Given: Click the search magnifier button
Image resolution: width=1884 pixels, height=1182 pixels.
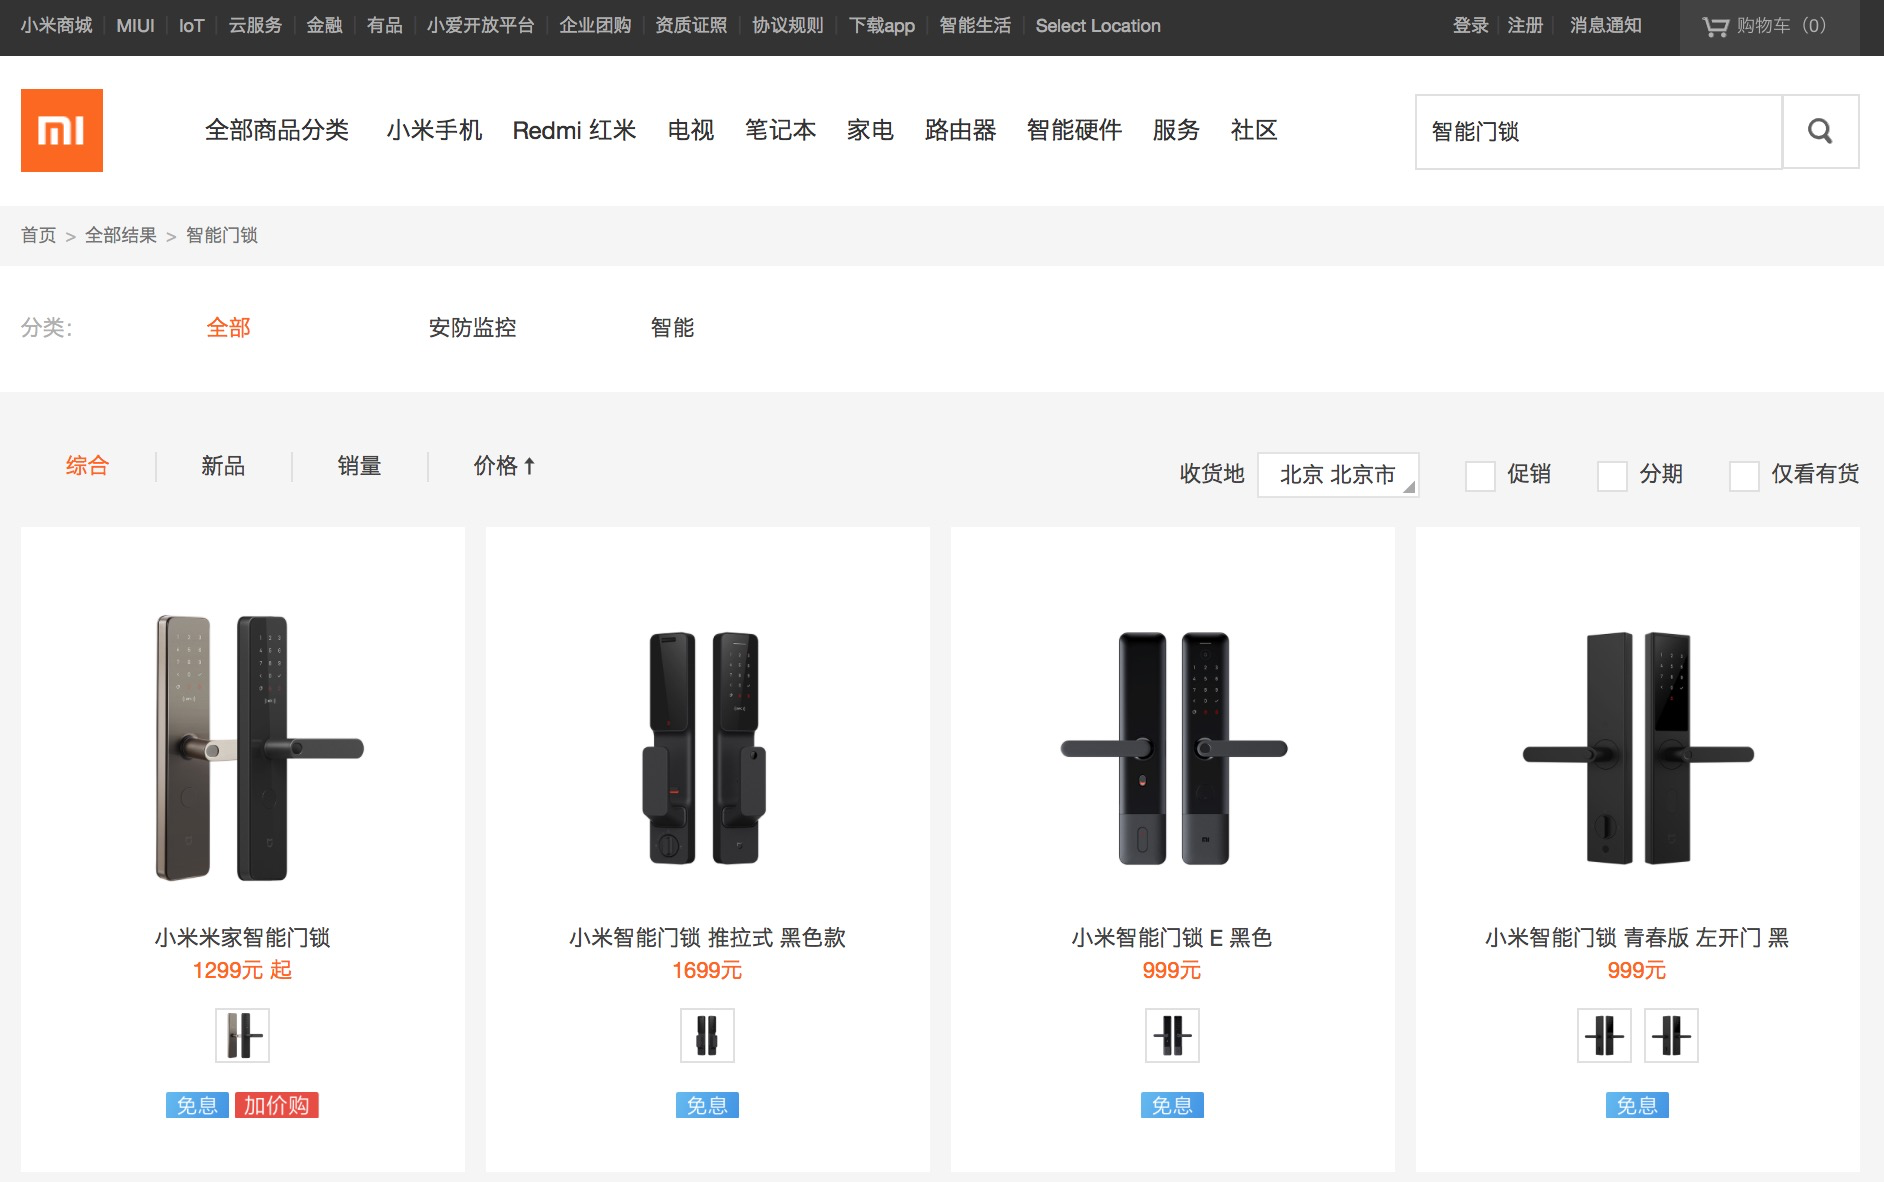Looking at the screenshot, I should pos(1820,131).
